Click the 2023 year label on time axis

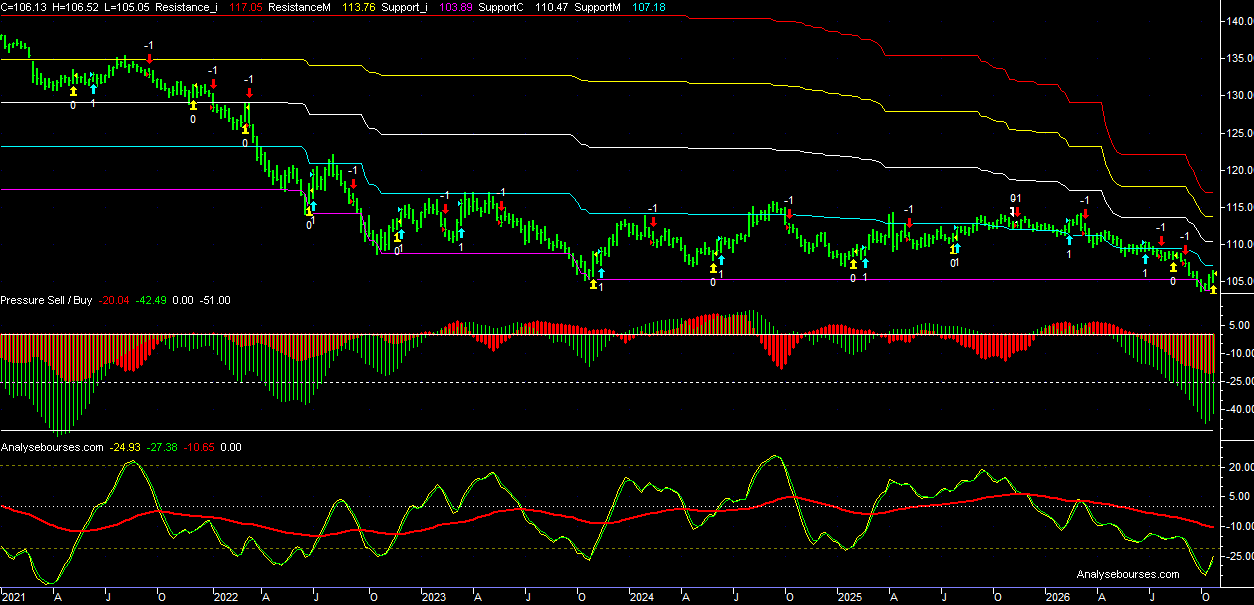pyautogui.click(x=434, y=597)
